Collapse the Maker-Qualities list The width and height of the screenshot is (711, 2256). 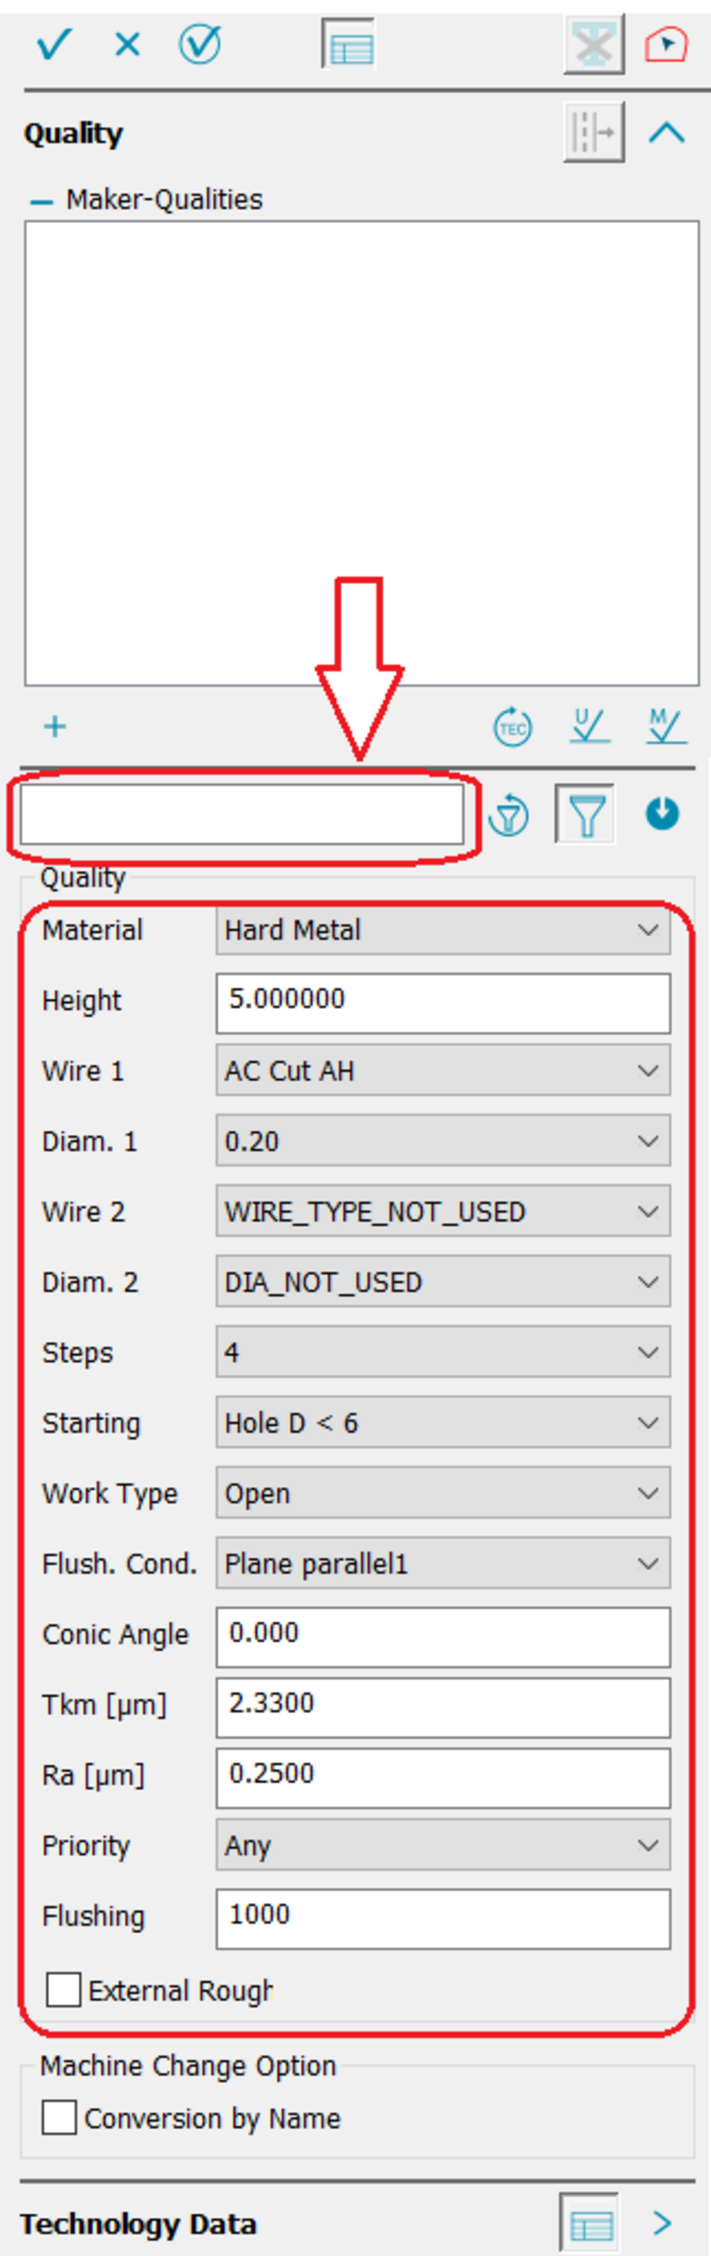click(41, 201)
